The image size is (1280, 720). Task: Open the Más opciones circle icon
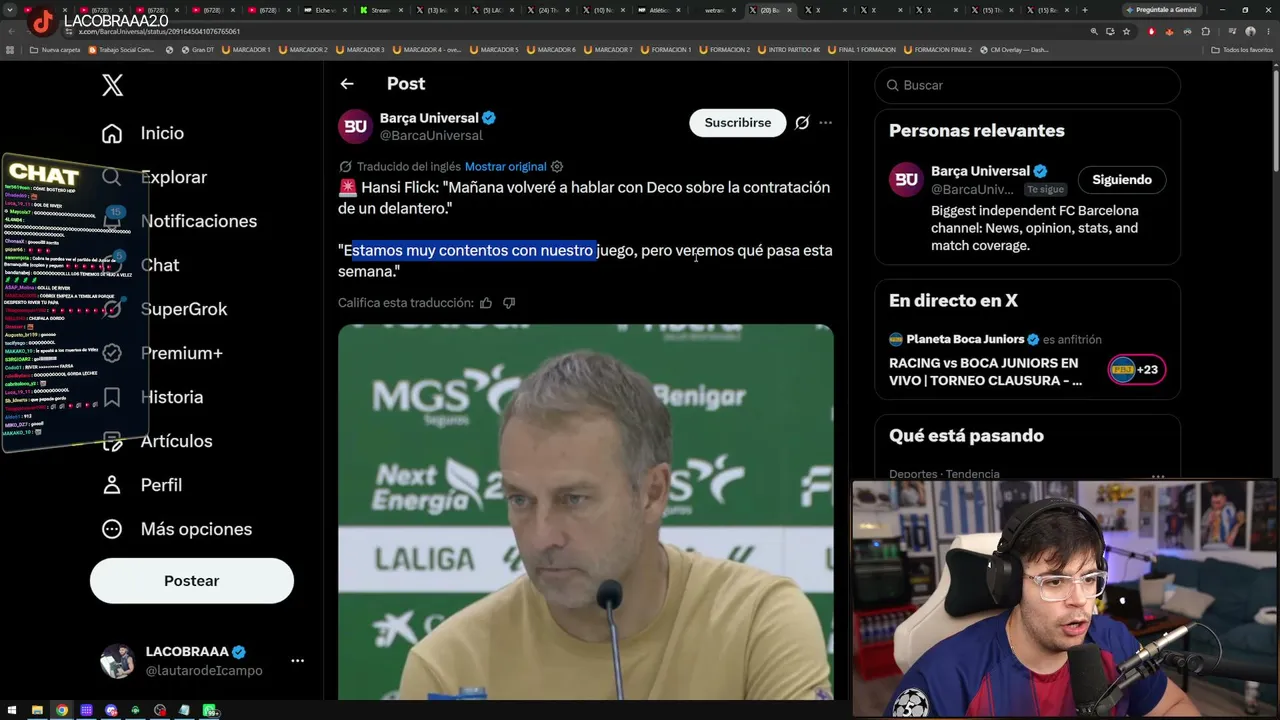(112, 529)
